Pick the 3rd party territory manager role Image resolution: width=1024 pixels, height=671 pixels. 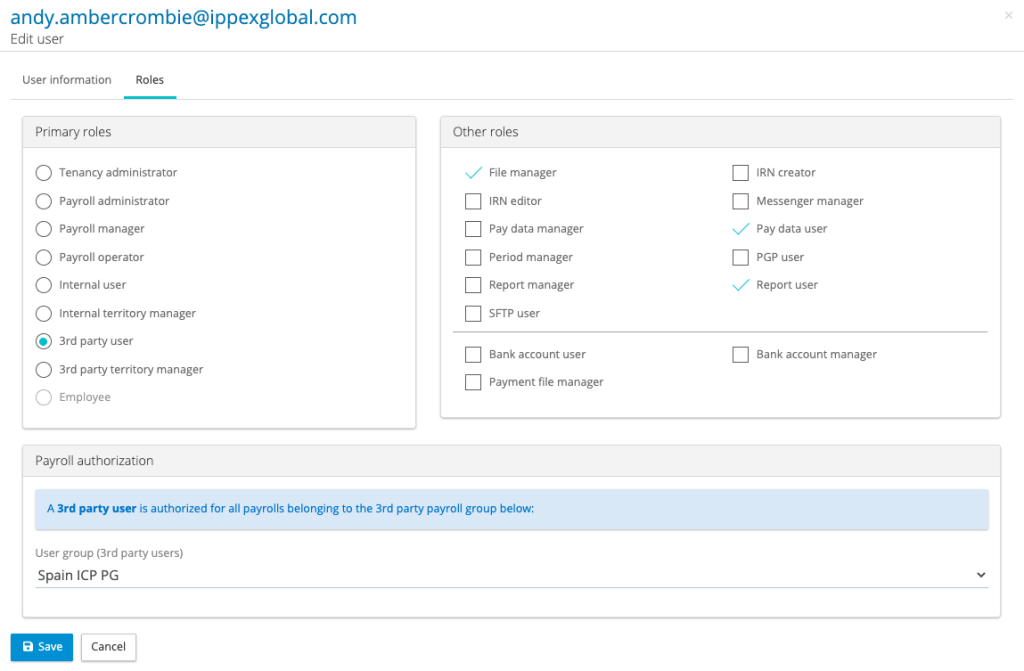(x=44, y=369)
